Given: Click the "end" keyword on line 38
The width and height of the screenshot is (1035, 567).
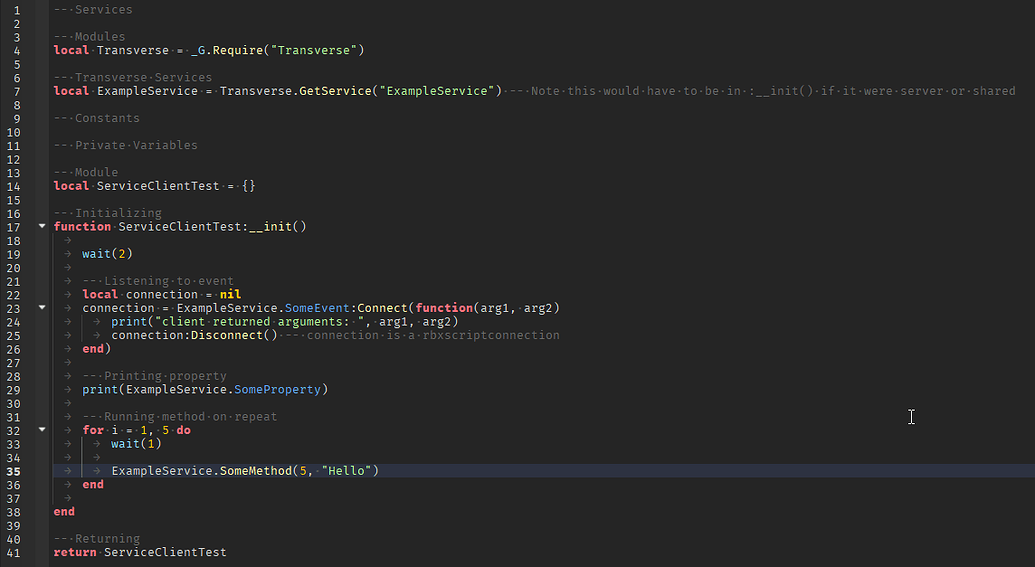Looking at the screenshot, I should point(64,512).
